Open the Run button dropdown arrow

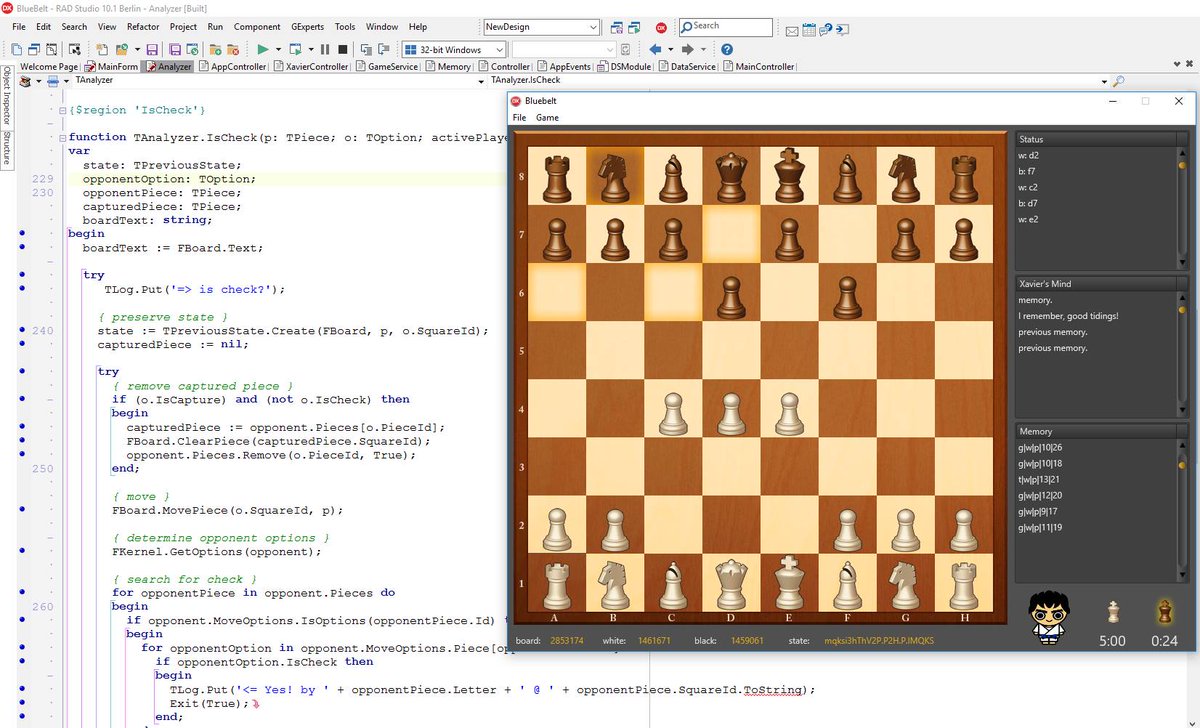click(277, 49)
